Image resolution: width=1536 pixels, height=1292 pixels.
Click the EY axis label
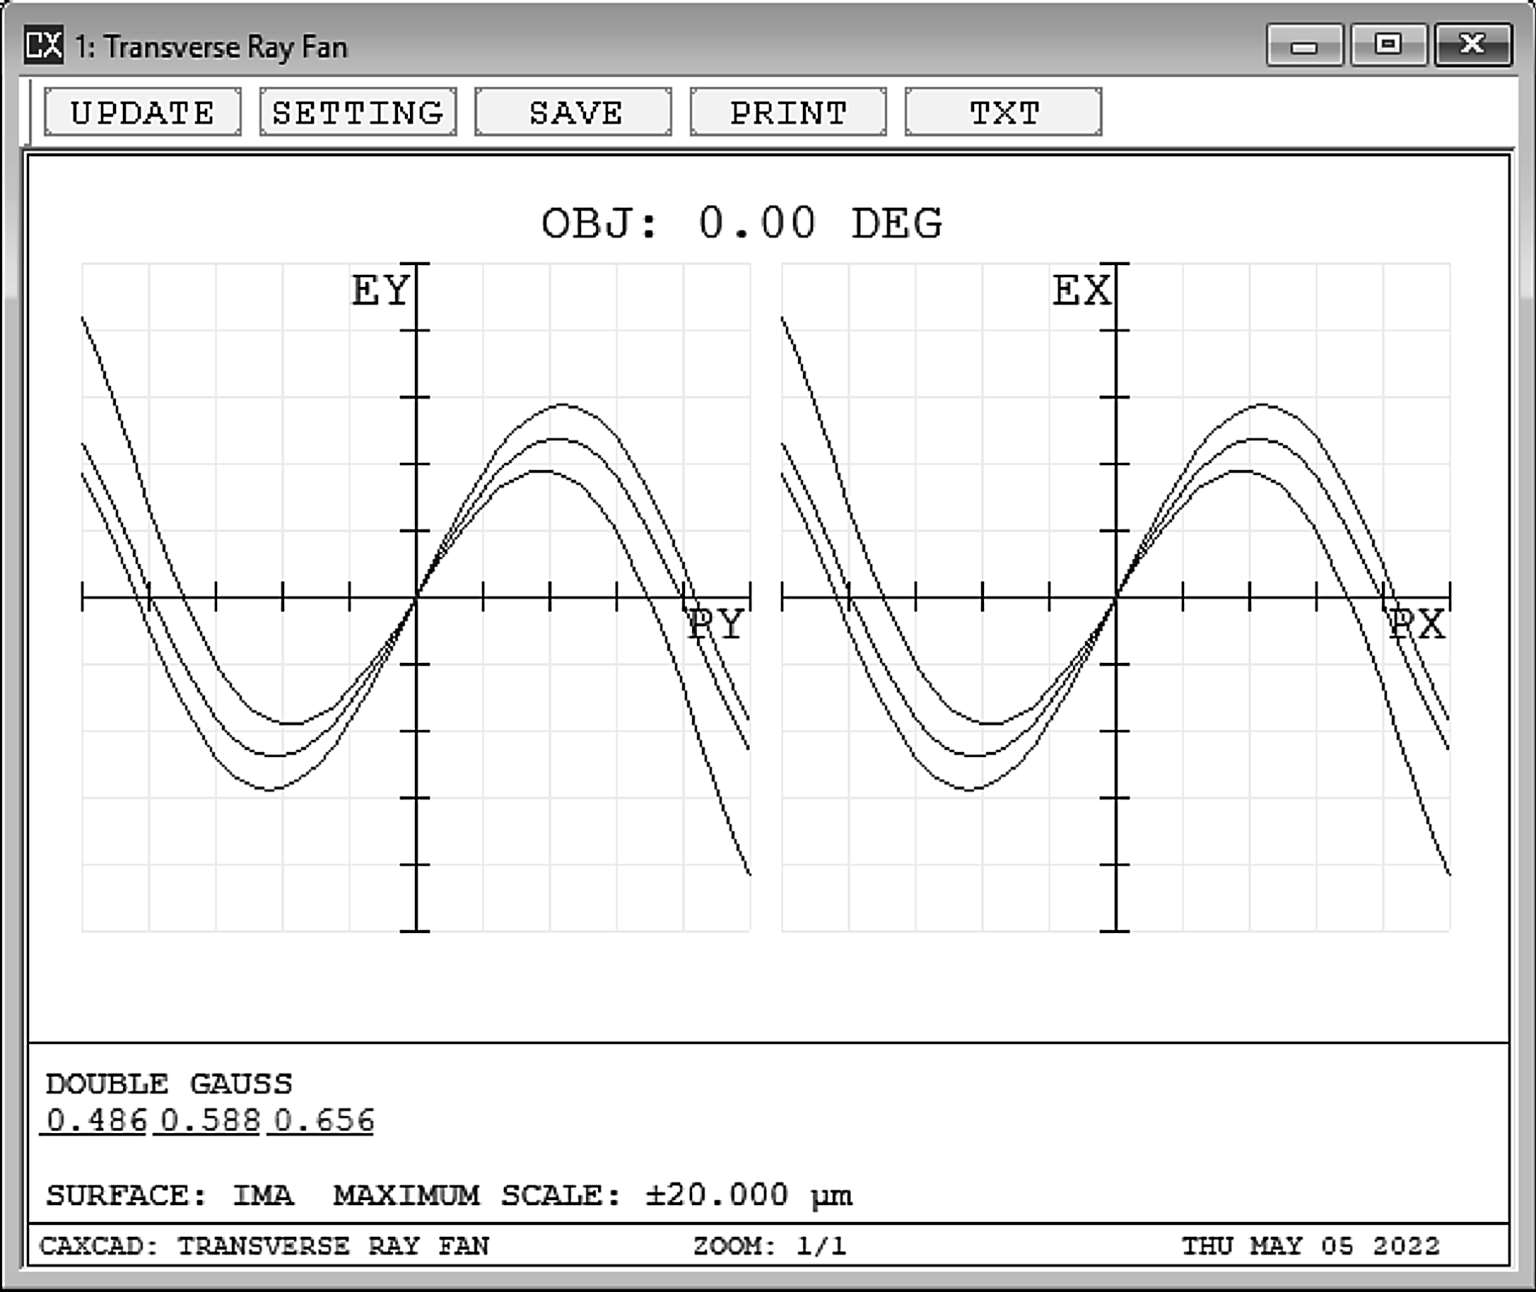[x=380, y=291]
